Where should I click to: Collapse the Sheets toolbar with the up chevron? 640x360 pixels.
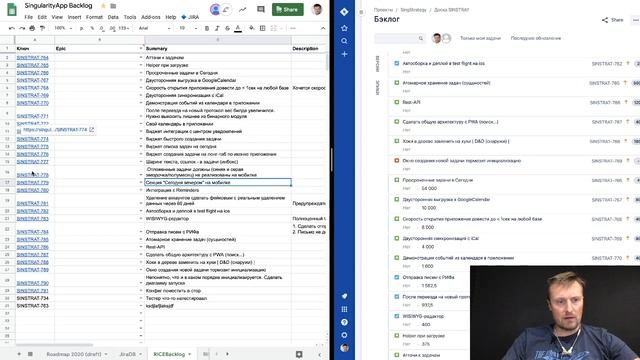[323, 28]
